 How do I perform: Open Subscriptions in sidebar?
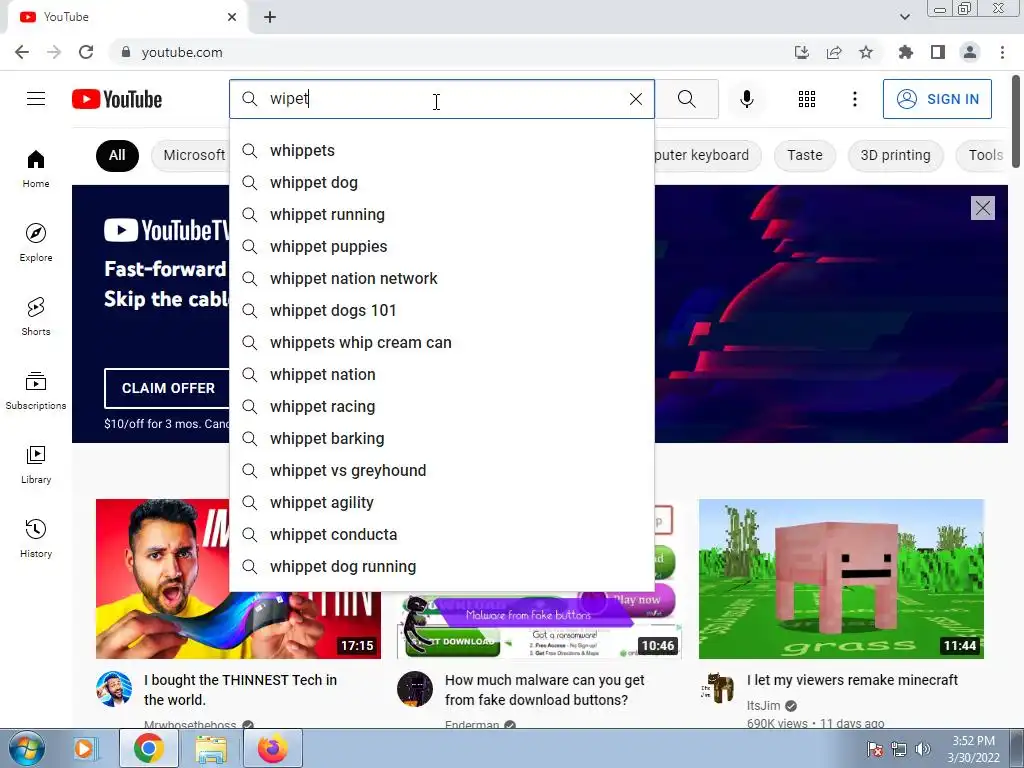point(36,390)
